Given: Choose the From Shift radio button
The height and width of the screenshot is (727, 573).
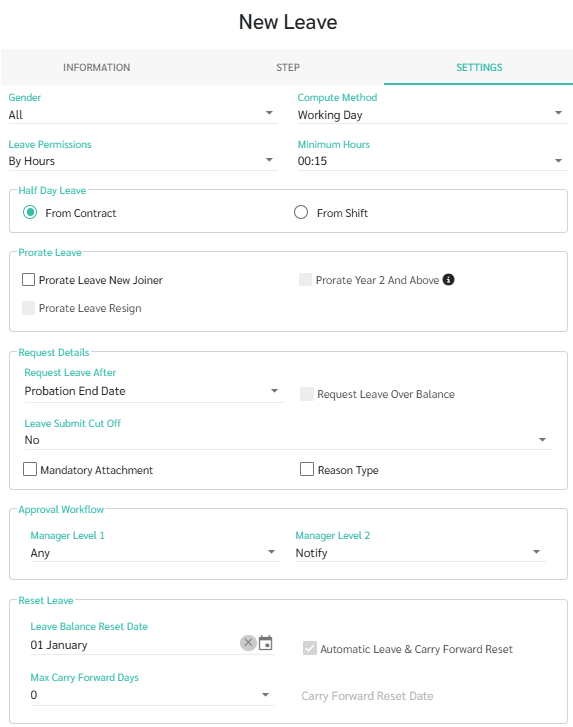Looking at the screenshot, I should pyautogui.click(x=301, y=212).
